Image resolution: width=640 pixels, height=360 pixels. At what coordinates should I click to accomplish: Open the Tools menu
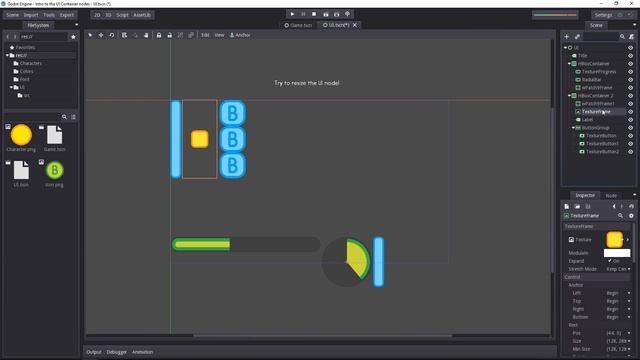pos(49,15)
